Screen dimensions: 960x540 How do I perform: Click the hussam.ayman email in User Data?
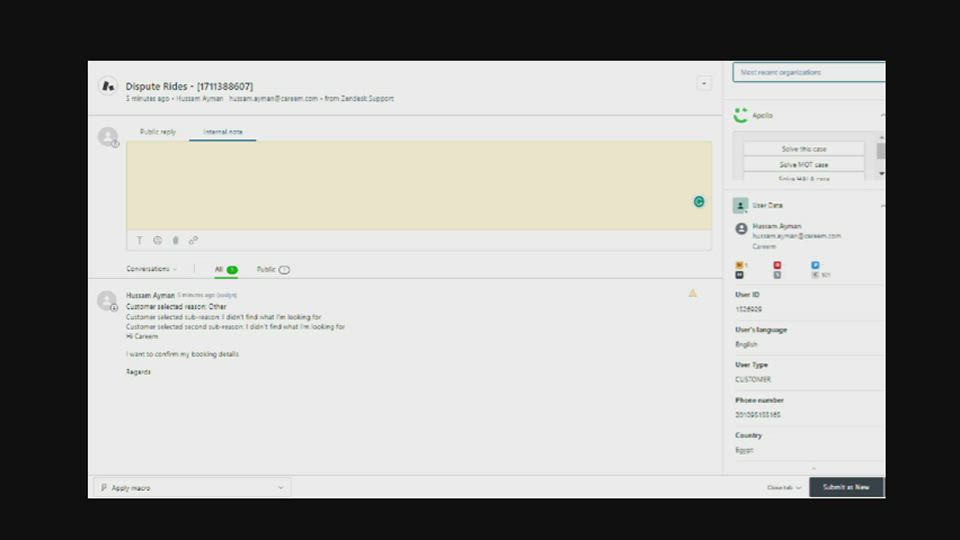[797, 236]
